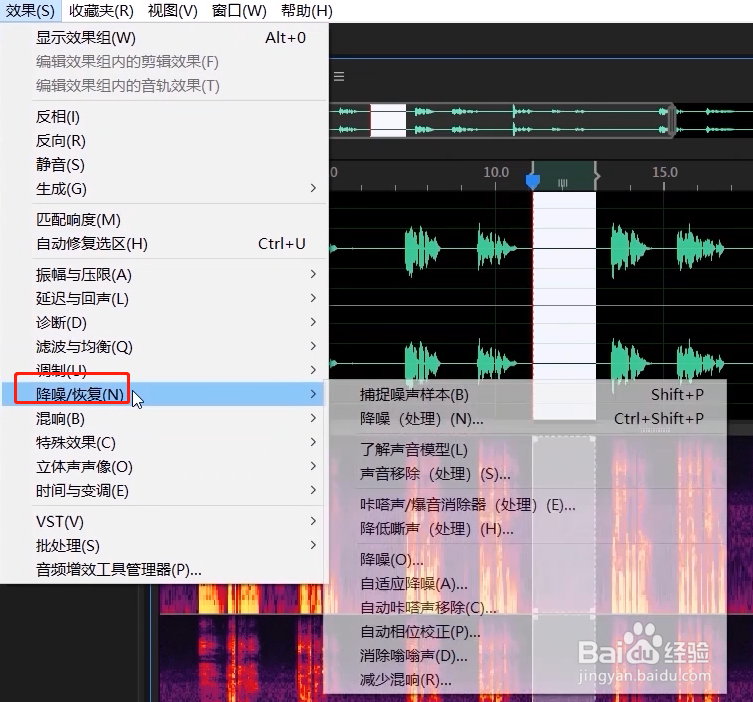The height and width of the screenshot is (702, 753).
Task: Open the editor panel hamburger menu
Action: pyautogui.click(x=339, y=76)
